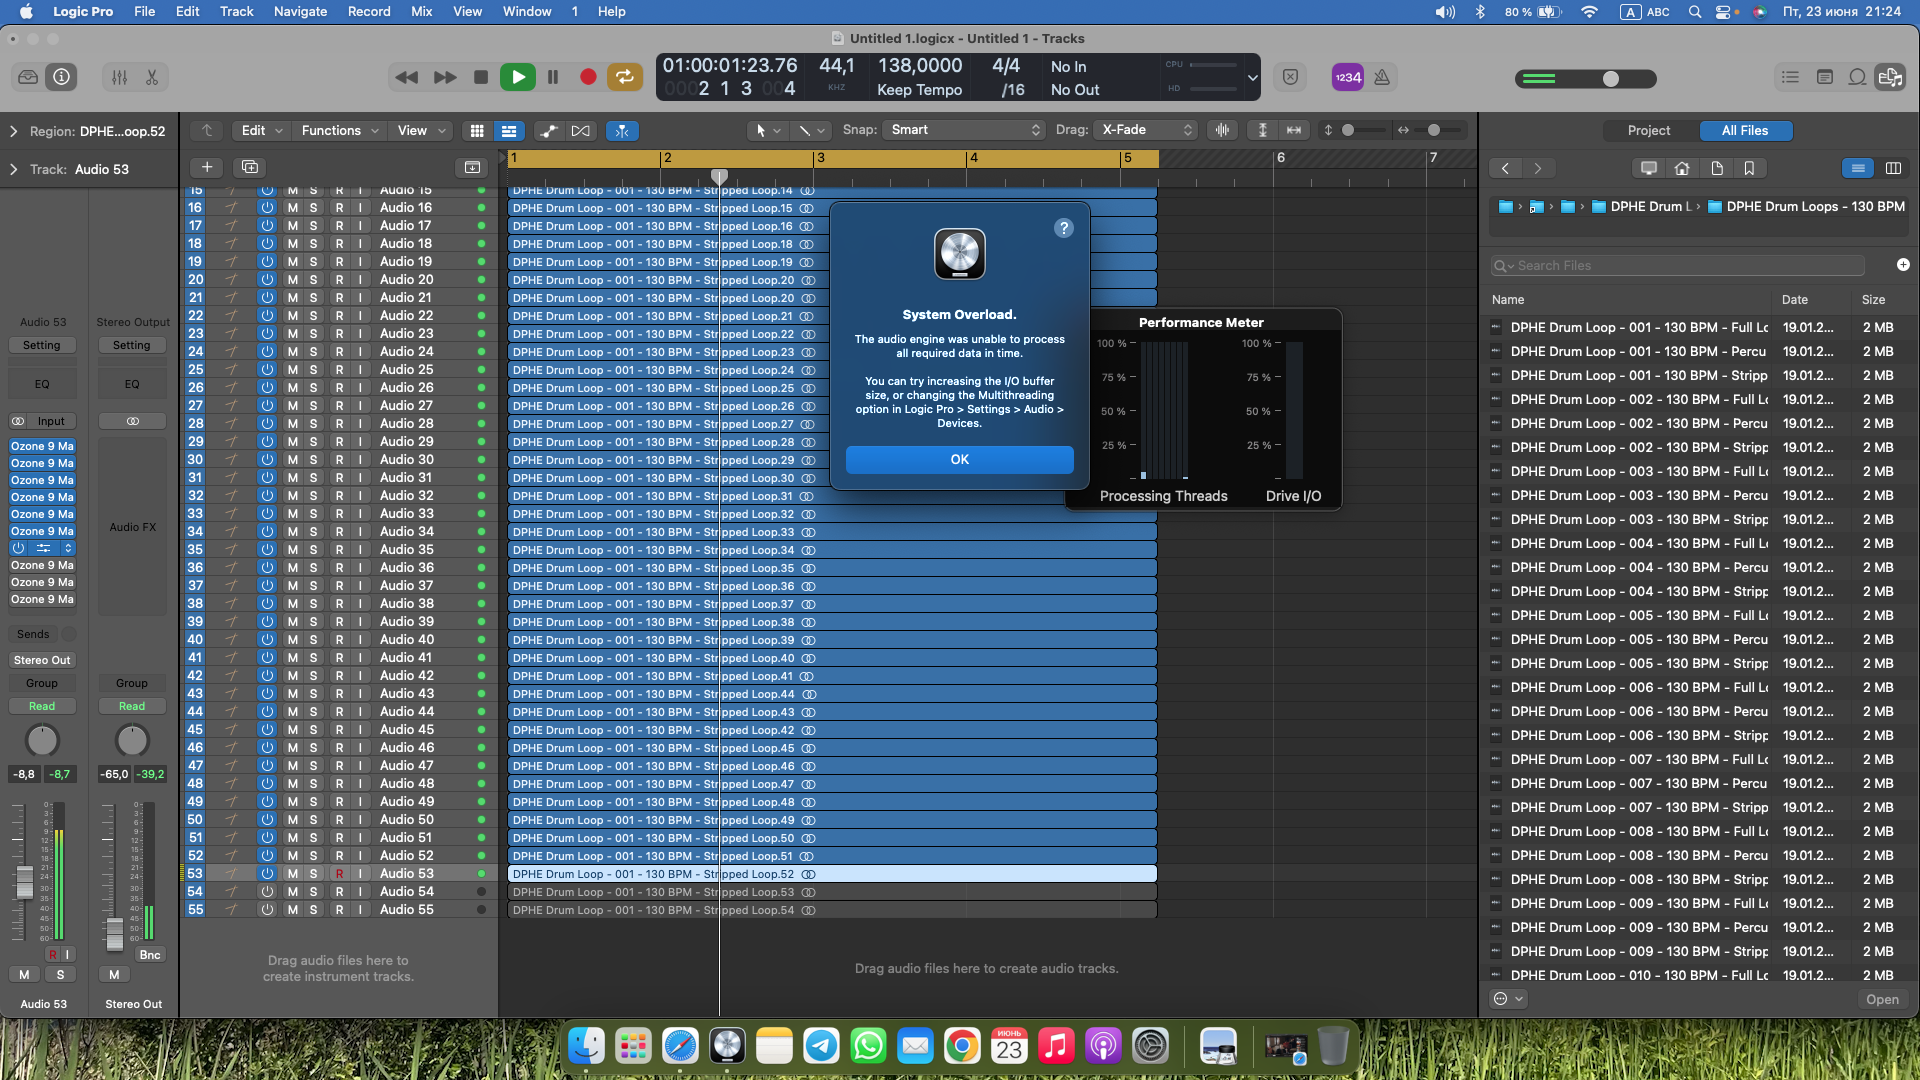The height and width of the screenshot is (1080, 1920).
Task: Click the Rewind transport button
Action: pos(406,77)
